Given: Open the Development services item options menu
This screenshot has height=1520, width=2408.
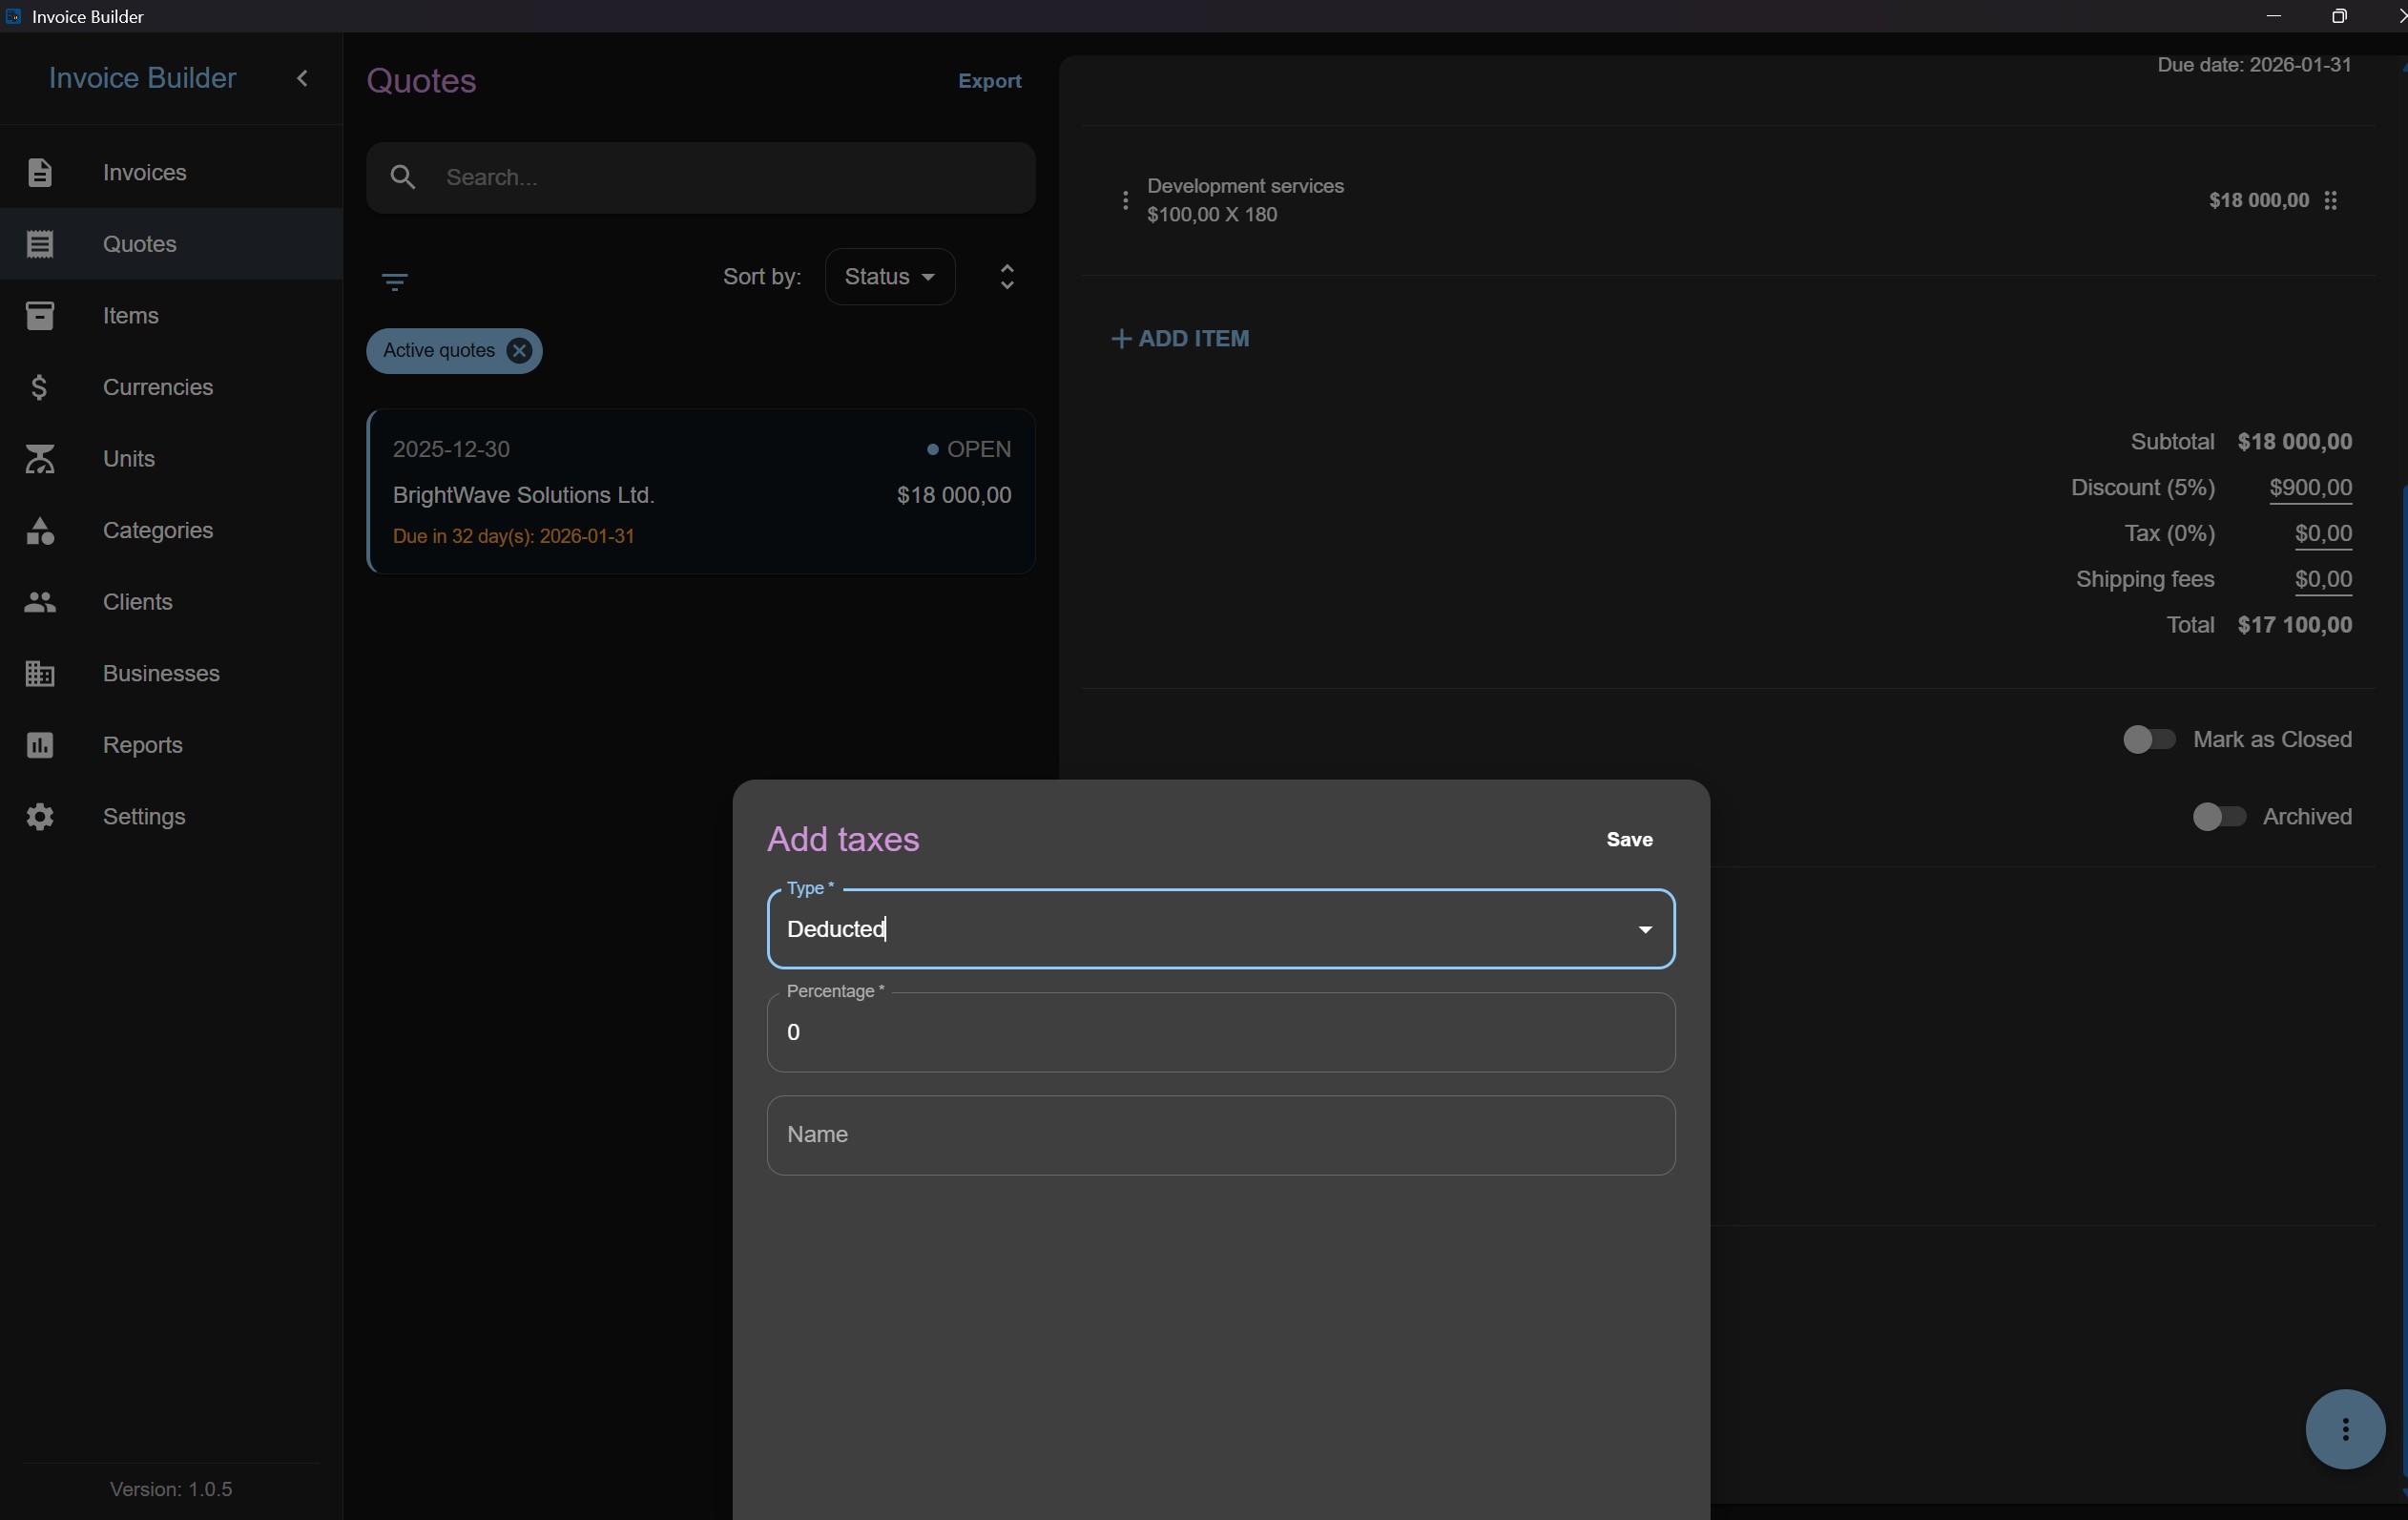Looking at the screenshot, I should pos(1125,200).
